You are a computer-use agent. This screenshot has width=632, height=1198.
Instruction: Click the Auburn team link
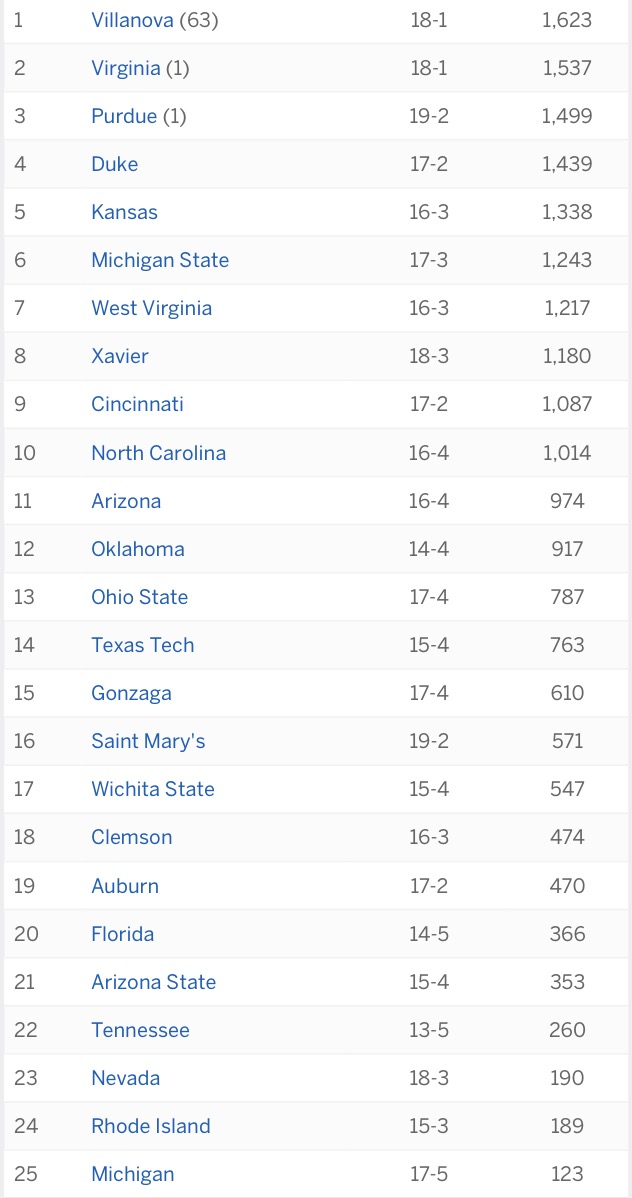pos(125,886)
